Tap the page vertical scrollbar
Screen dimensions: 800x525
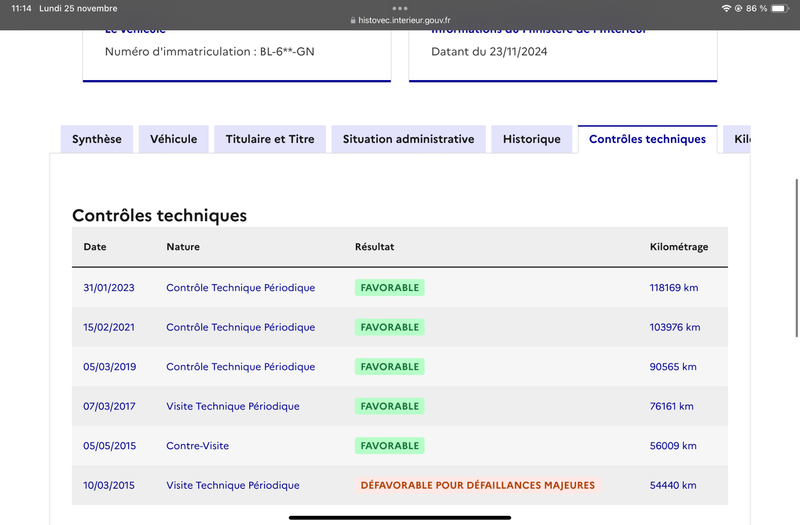pos(796,258)
